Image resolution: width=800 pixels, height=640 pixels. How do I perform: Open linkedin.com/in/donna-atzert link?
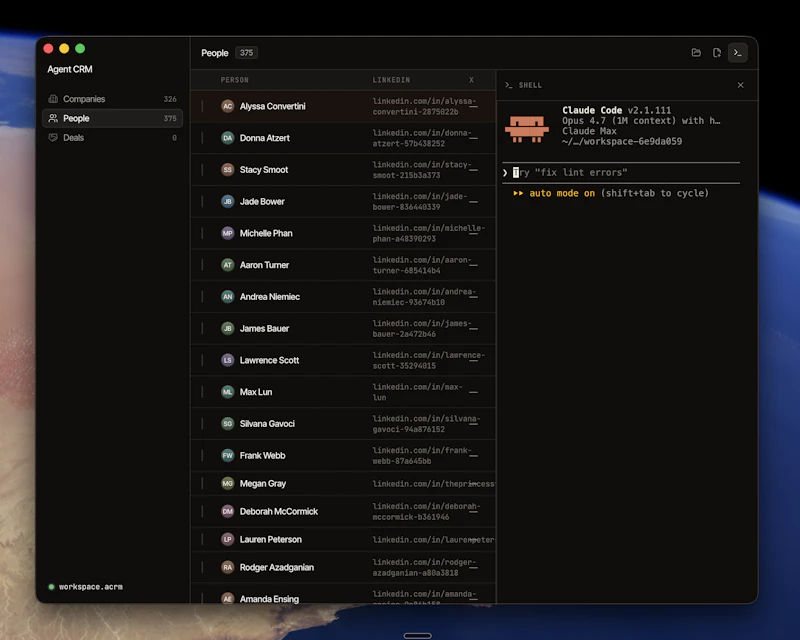point(421,138)
